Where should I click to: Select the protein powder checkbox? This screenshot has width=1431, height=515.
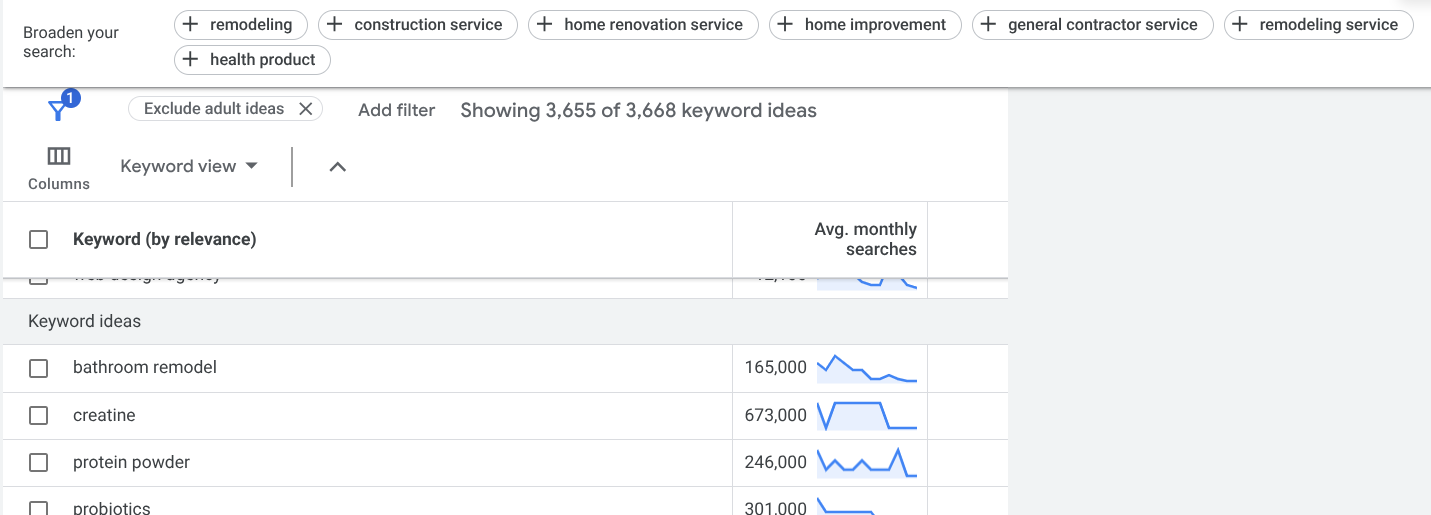39,462
